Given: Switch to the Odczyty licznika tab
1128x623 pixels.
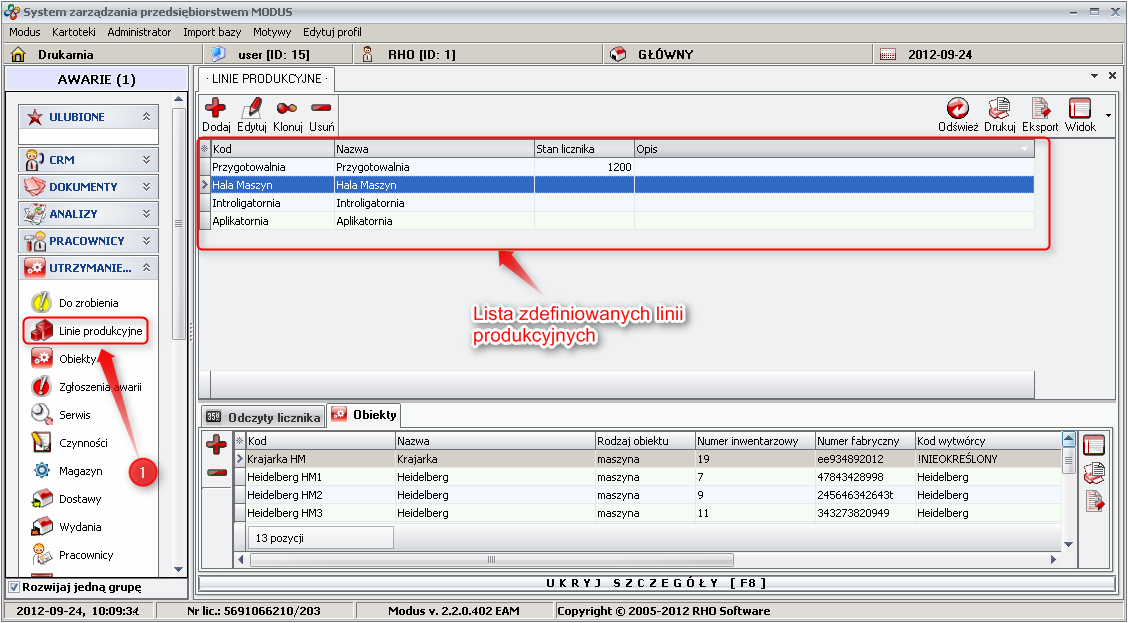Looking at the screenshot, I should coord(263,417).
